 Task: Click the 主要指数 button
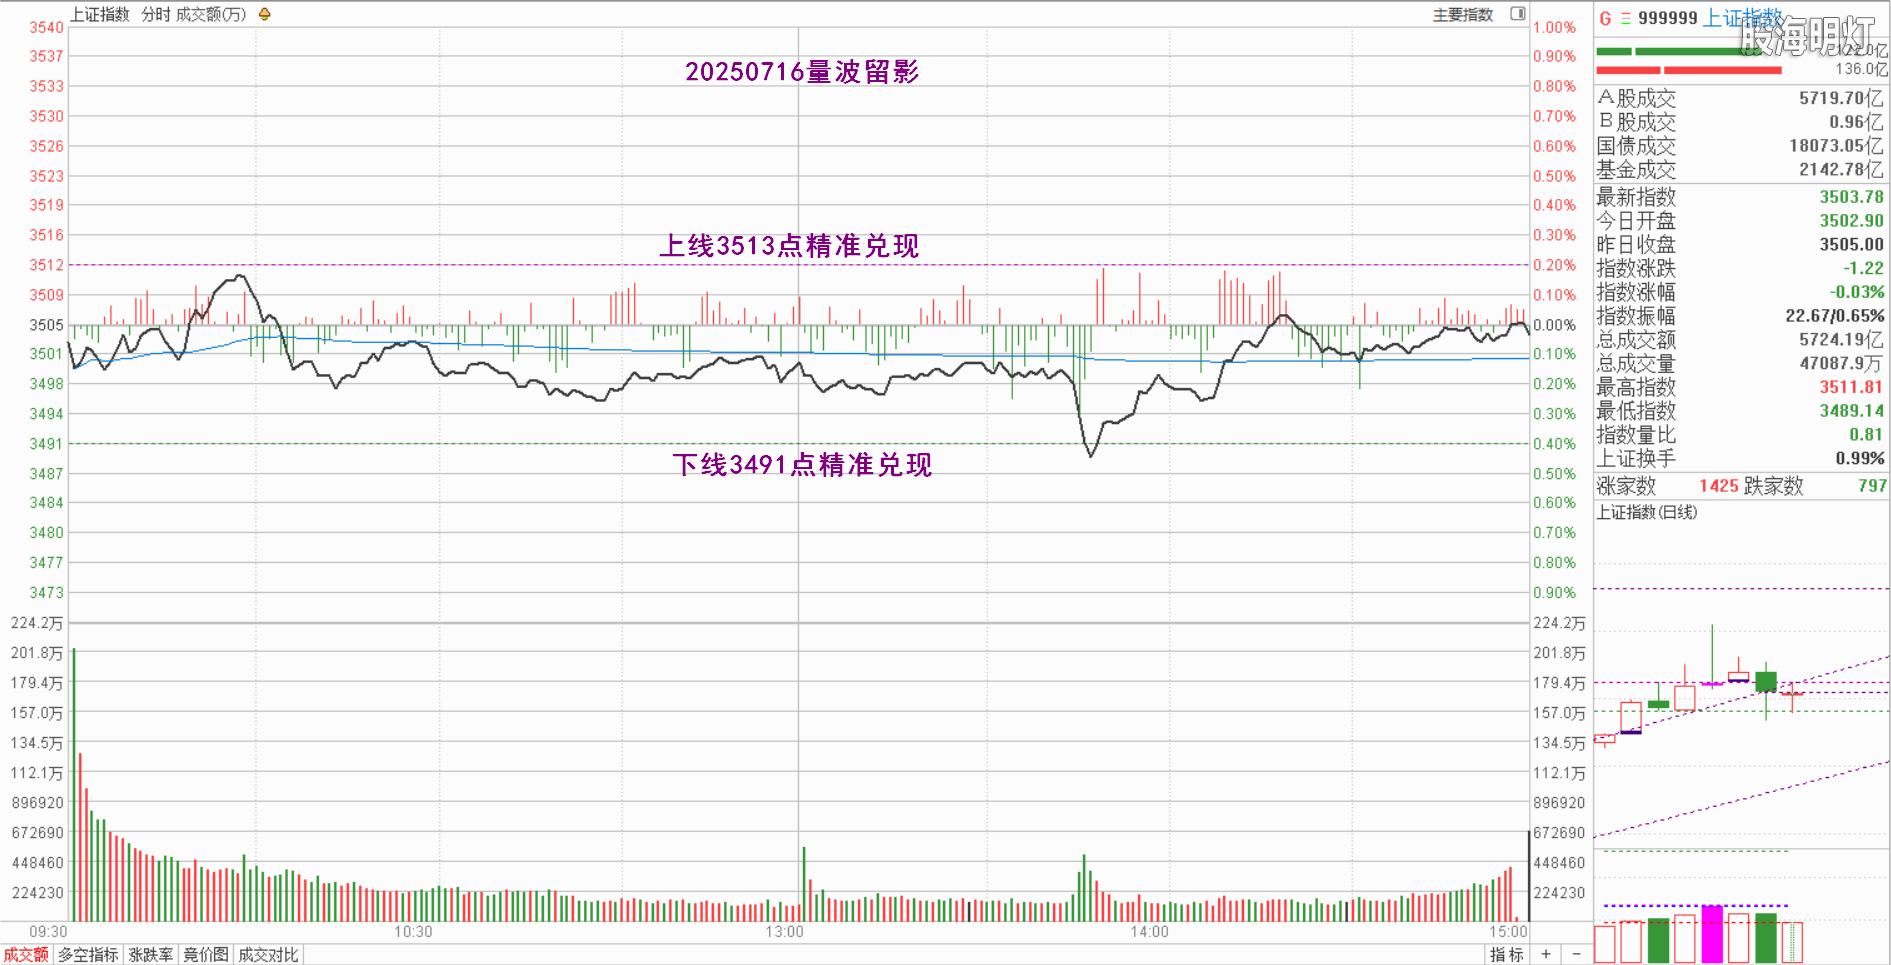[x=1463, y=15]
